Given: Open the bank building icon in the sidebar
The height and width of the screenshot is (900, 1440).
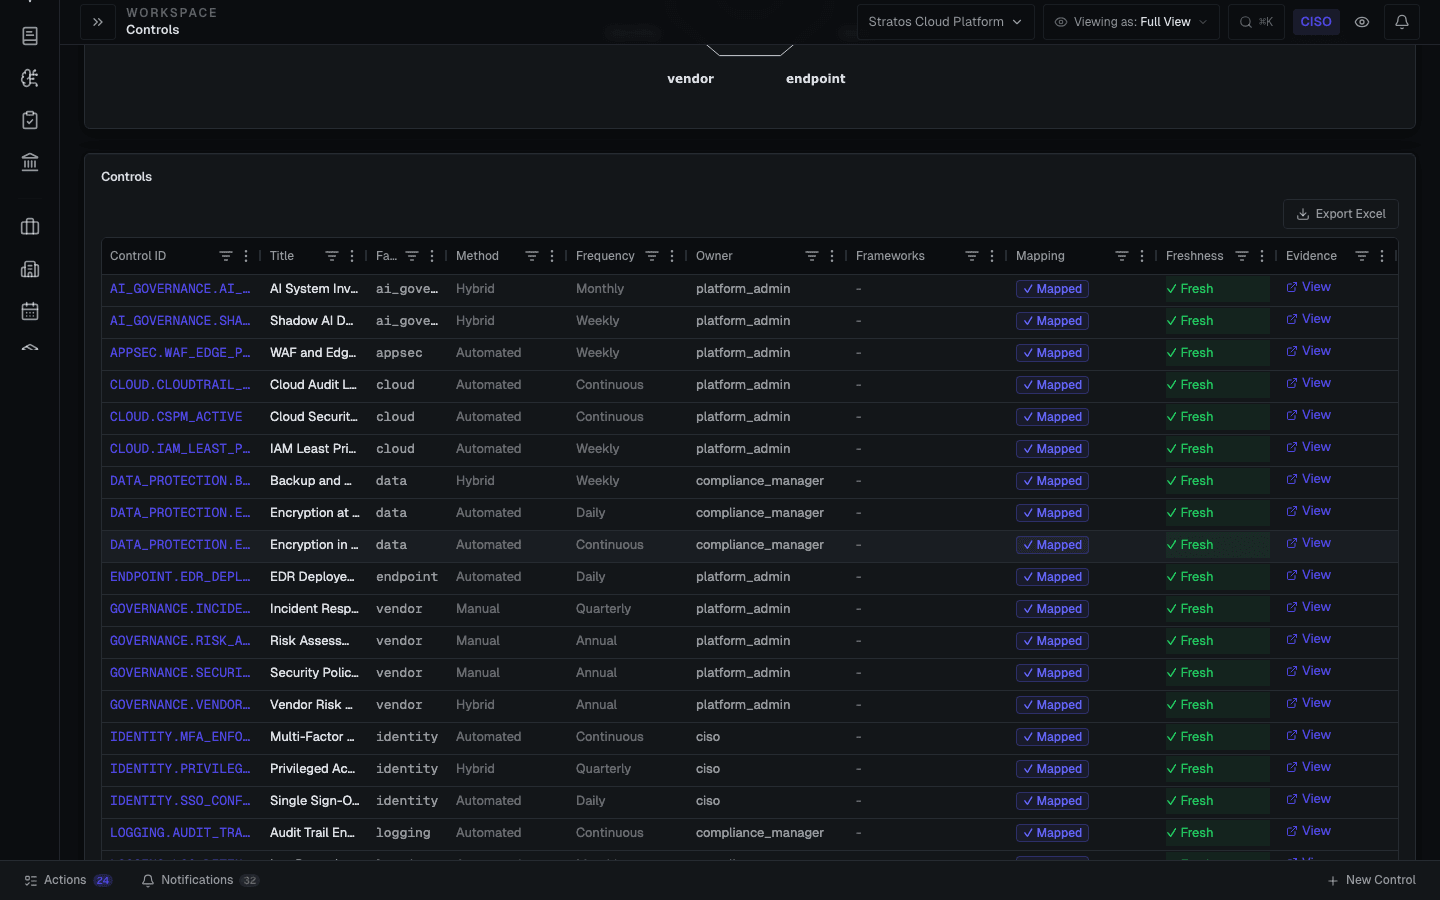Looking at the screenshot, I should 30,162.
